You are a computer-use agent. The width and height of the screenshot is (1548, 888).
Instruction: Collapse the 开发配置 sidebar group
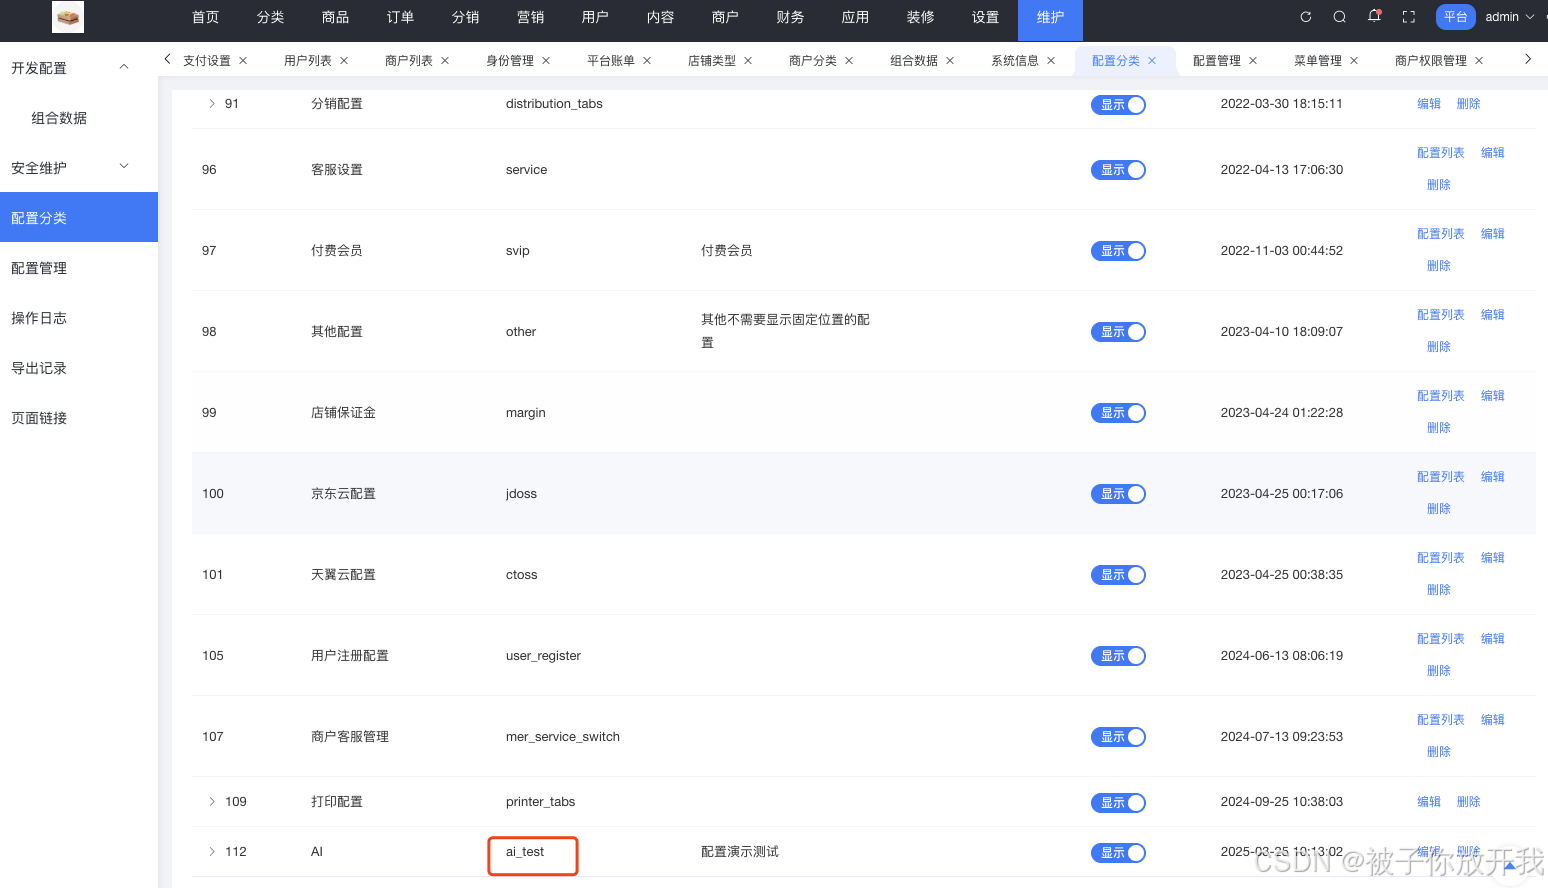[x=124, y=67]
